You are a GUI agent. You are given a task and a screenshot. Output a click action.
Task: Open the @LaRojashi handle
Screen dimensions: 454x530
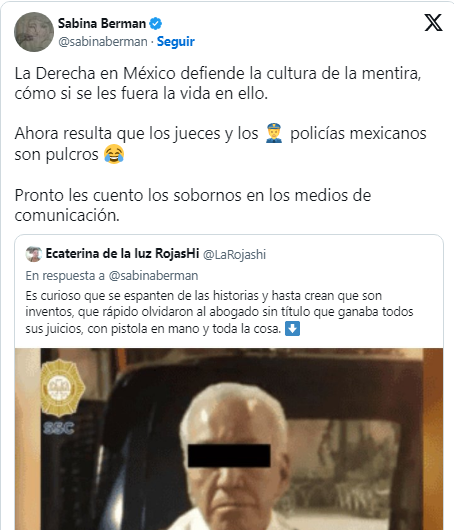point(234,254)
